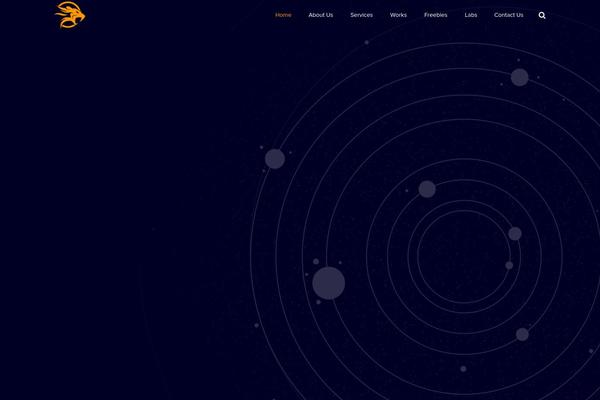
Task: Visit the Labs section
Action: click(471, 15)
